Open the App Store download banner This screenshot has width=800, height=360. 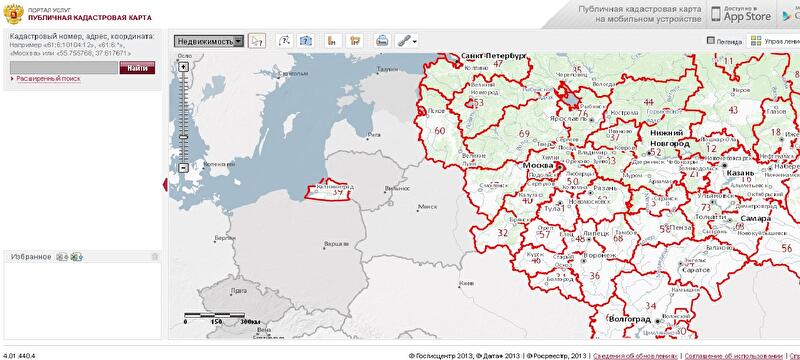[x=740, y=14]
